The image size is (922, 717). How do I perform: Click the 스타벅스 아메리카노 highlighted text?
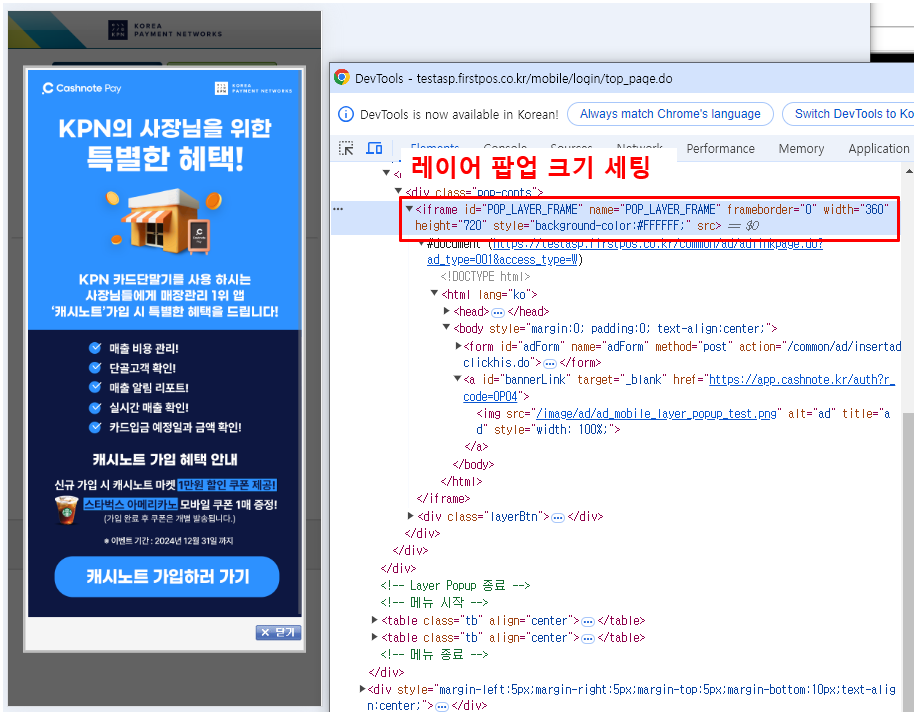(130, 505)
